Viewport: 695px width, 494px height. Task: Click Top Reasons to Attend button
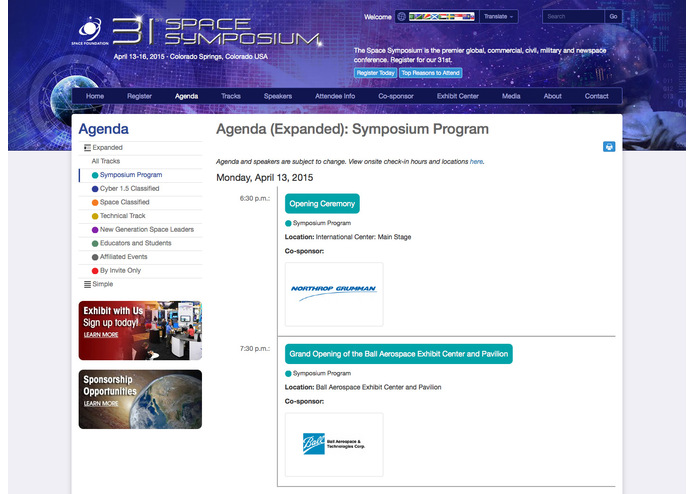click(430, 73)
